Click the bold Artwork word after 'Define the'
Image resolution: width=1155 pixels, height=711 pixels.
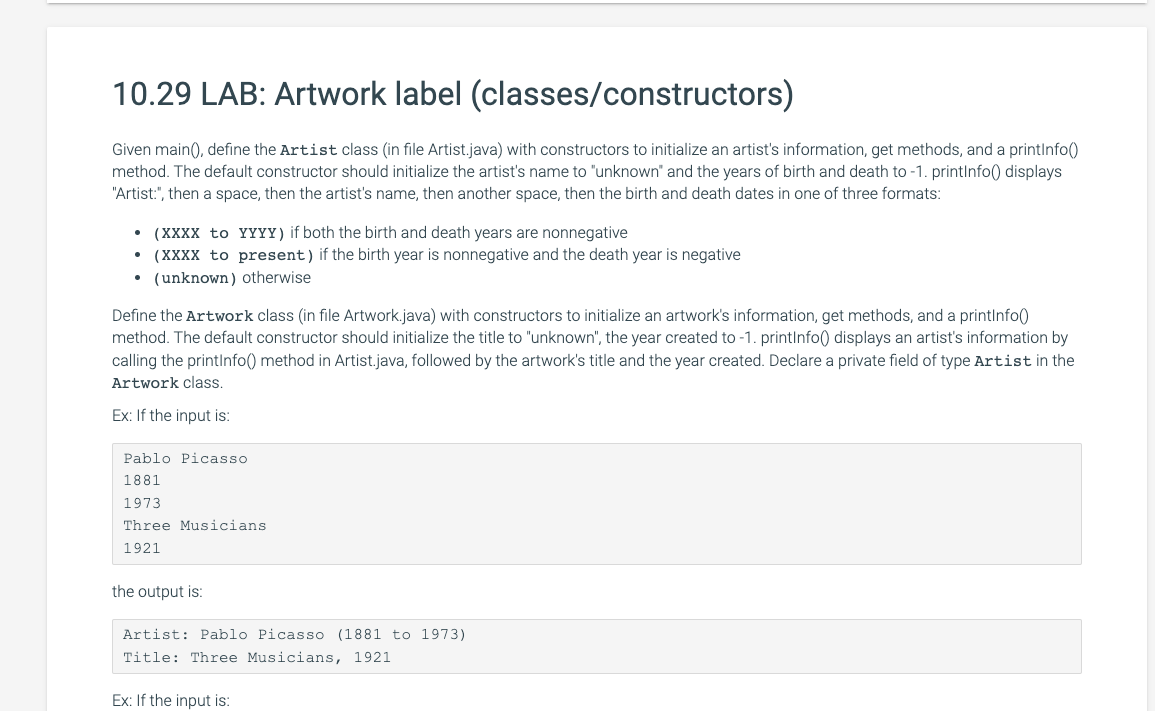click(220, 316)
